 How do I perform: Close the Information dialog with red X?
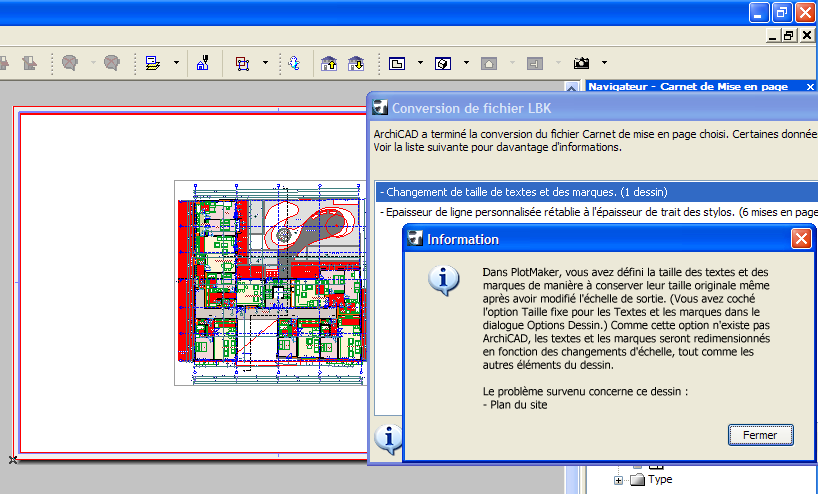[801, 239]
